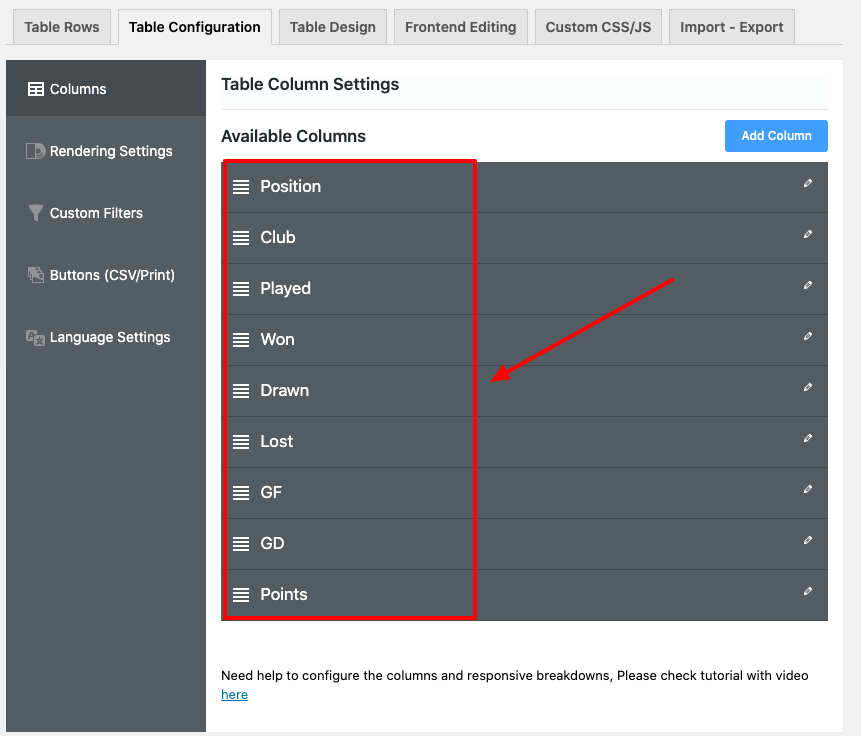This screenshot has height=736, width=861.
Task: Edit the Club column via pencil icon
Action: (x=808, y=235)
